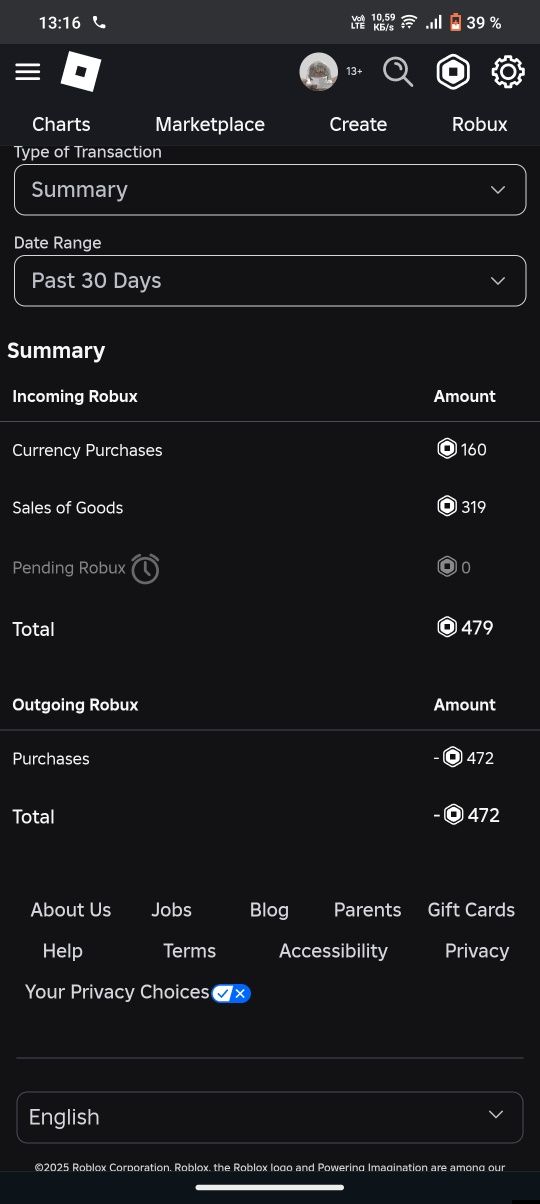Open the Robux balance icon
540x1204 pixels.
point(454,72)
